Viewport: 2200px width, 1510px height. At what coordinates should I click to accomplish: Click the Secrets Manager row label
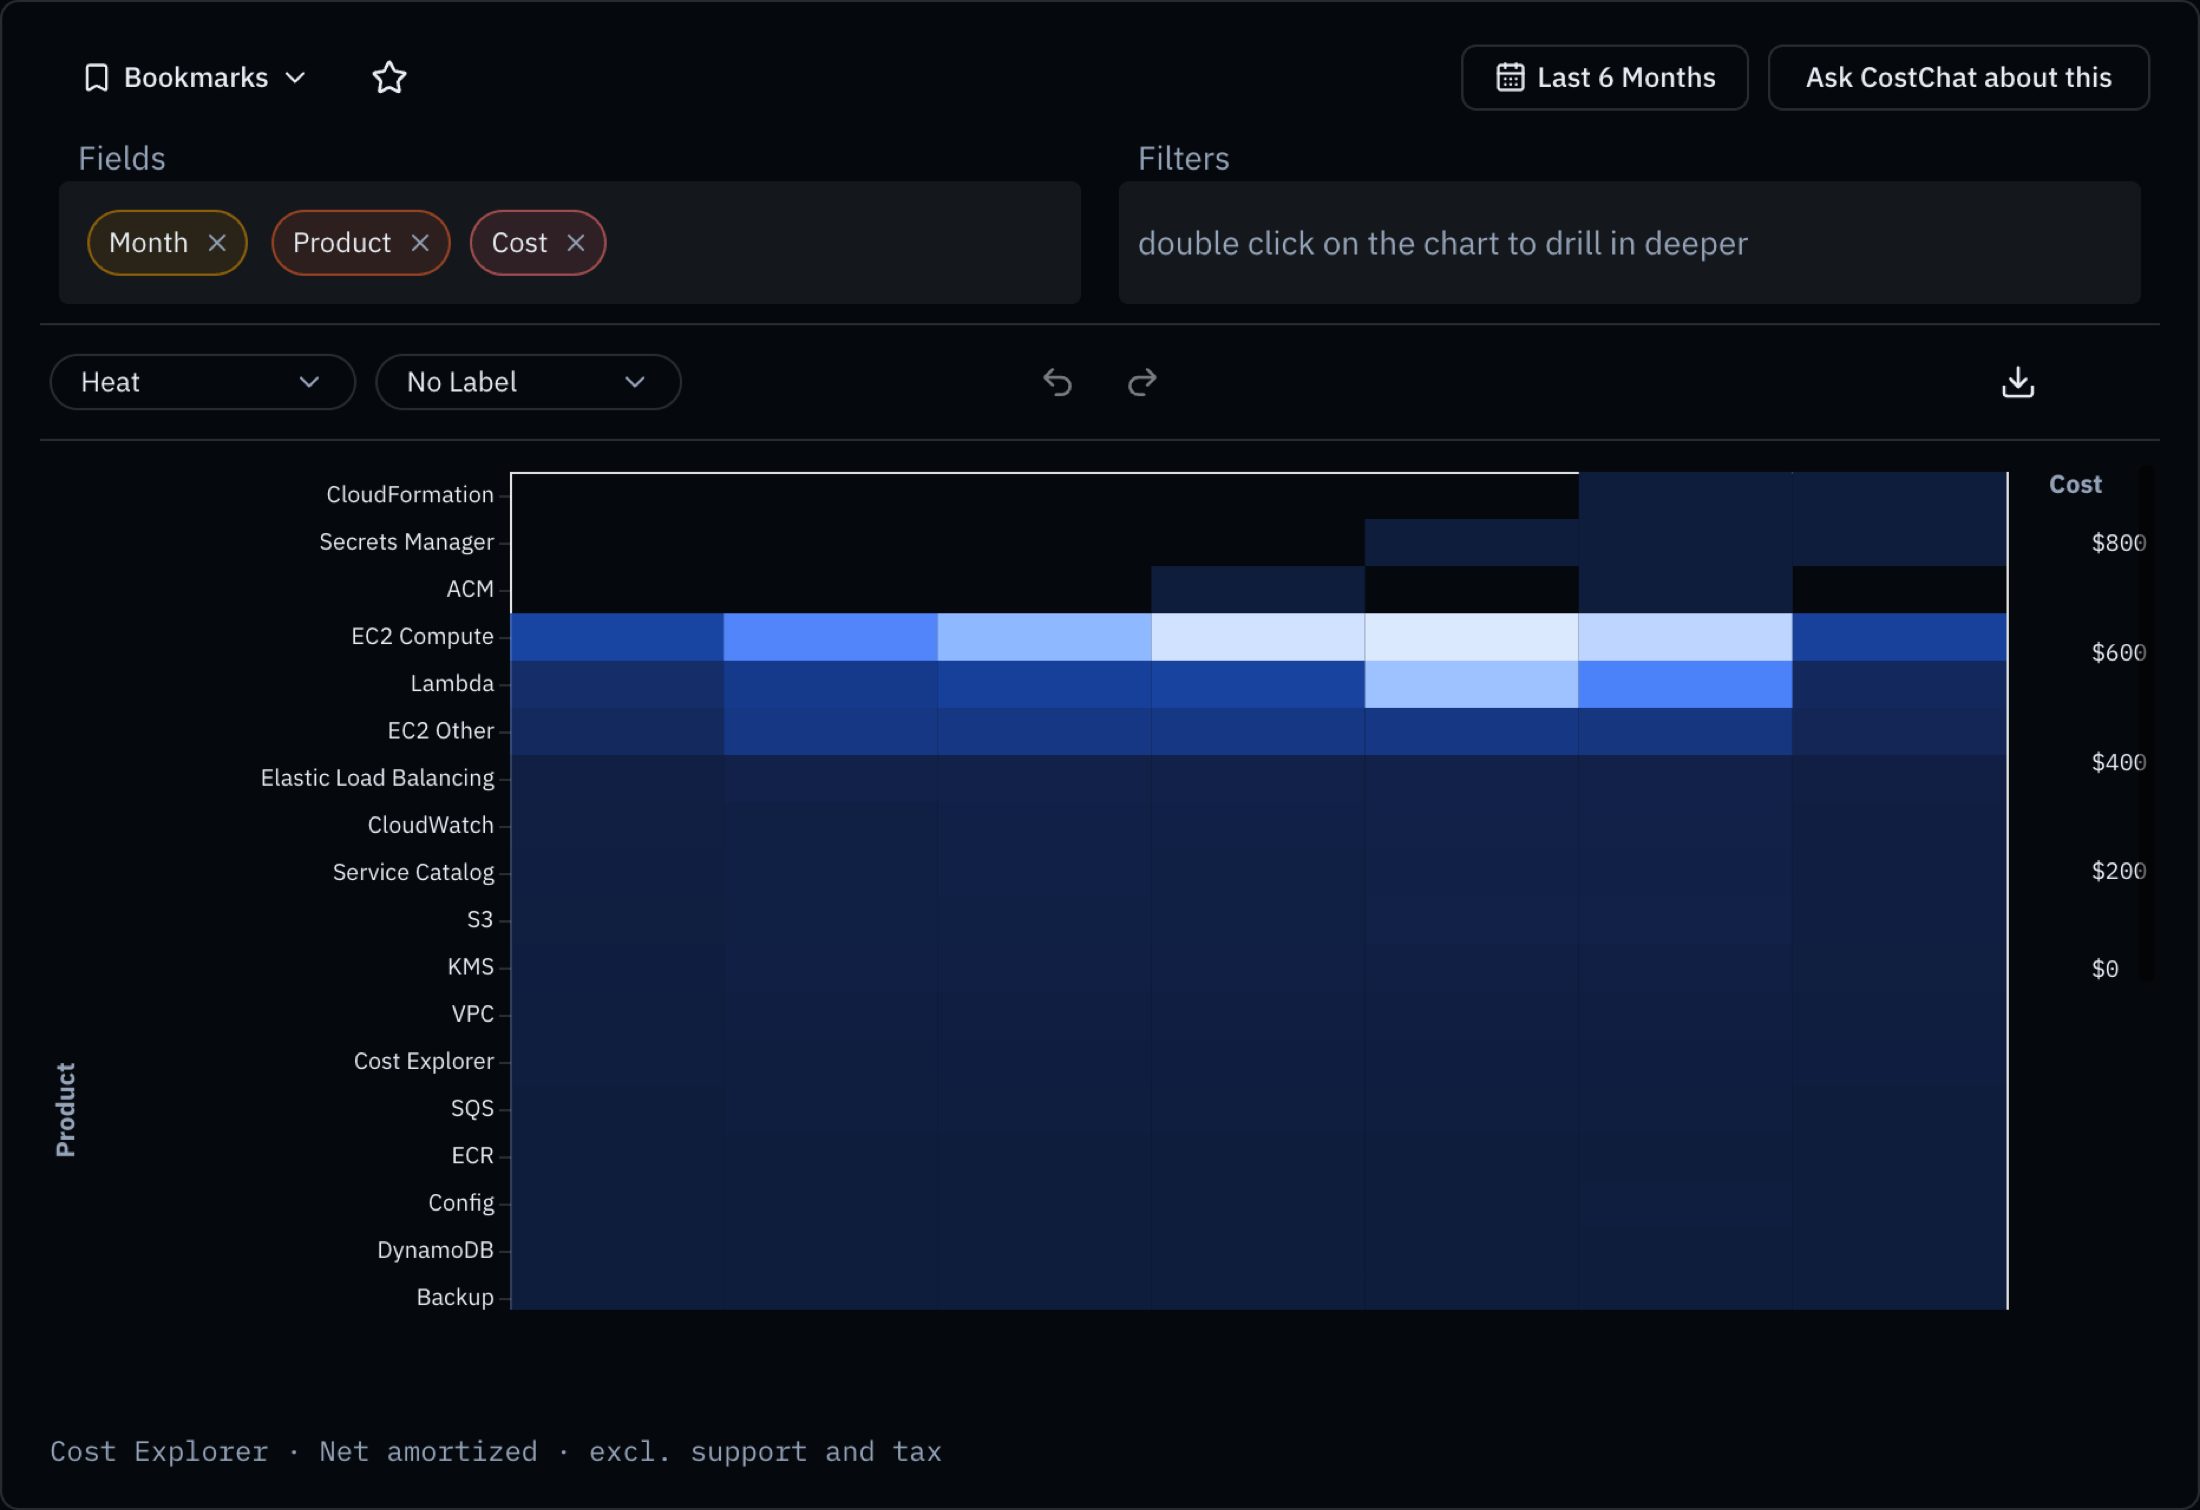406,542
